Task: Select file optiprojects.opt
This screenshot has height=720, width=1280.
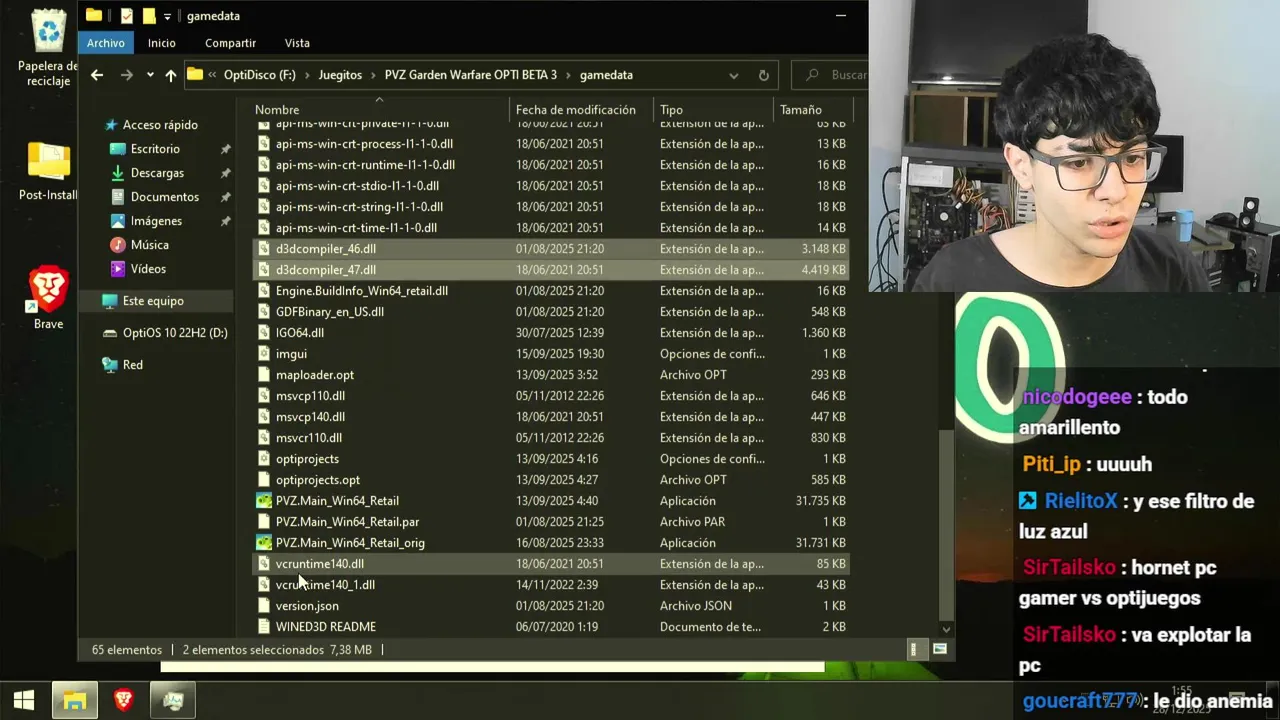Action: pyautogui.click(x=550, y=480)
